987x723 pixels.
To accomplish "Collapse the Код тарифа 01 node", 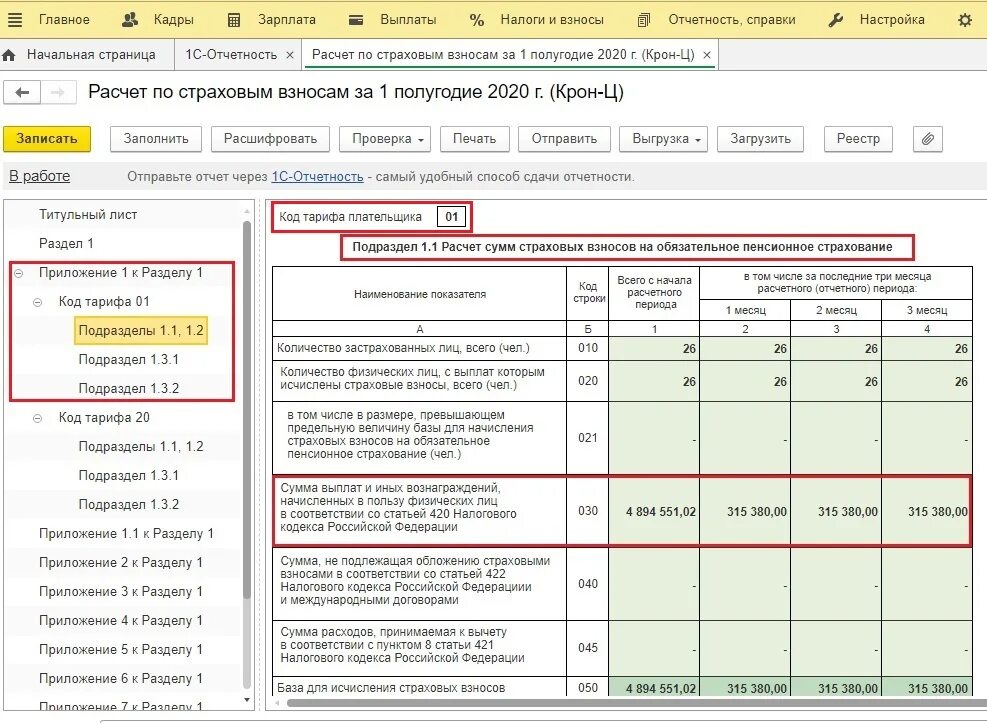I will coord(38,302).
